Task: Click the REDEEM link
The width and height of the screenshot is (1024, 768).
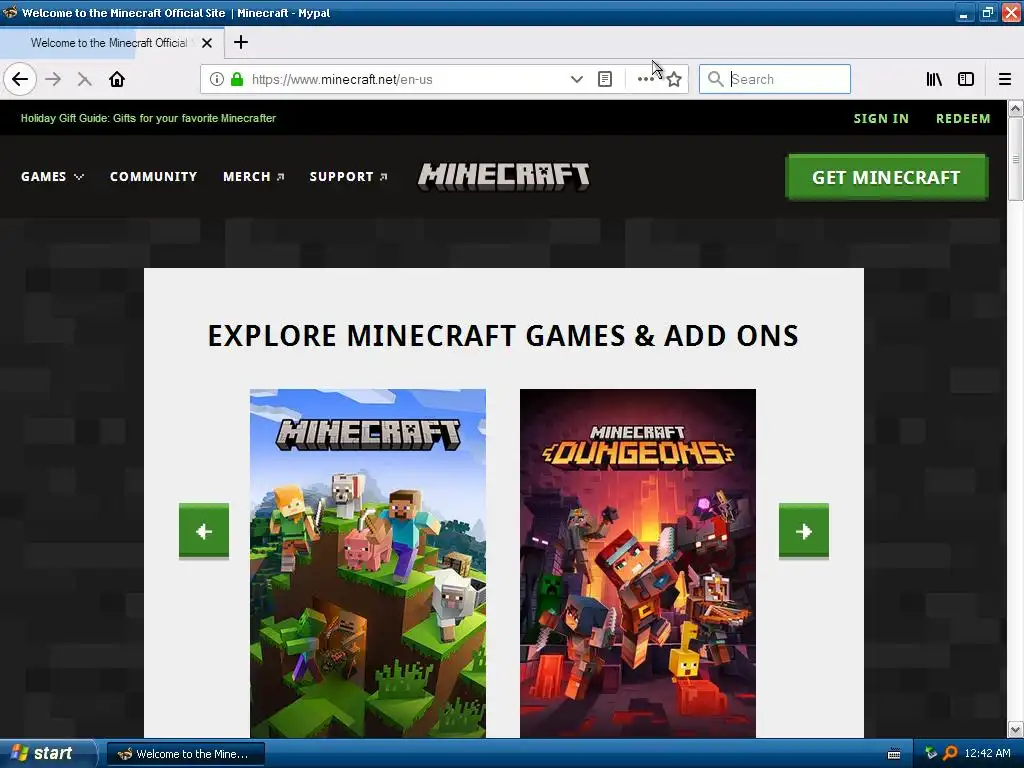Action: [x=963, y=118]
